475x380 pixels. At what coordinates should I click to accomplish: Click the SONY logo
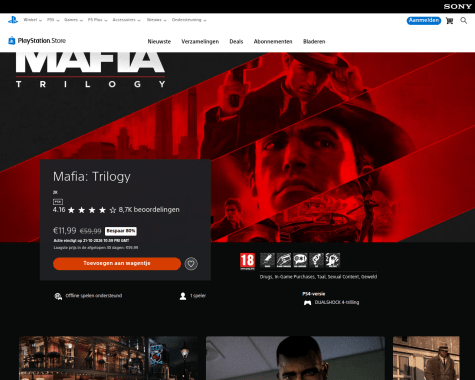tap(457, 7)
